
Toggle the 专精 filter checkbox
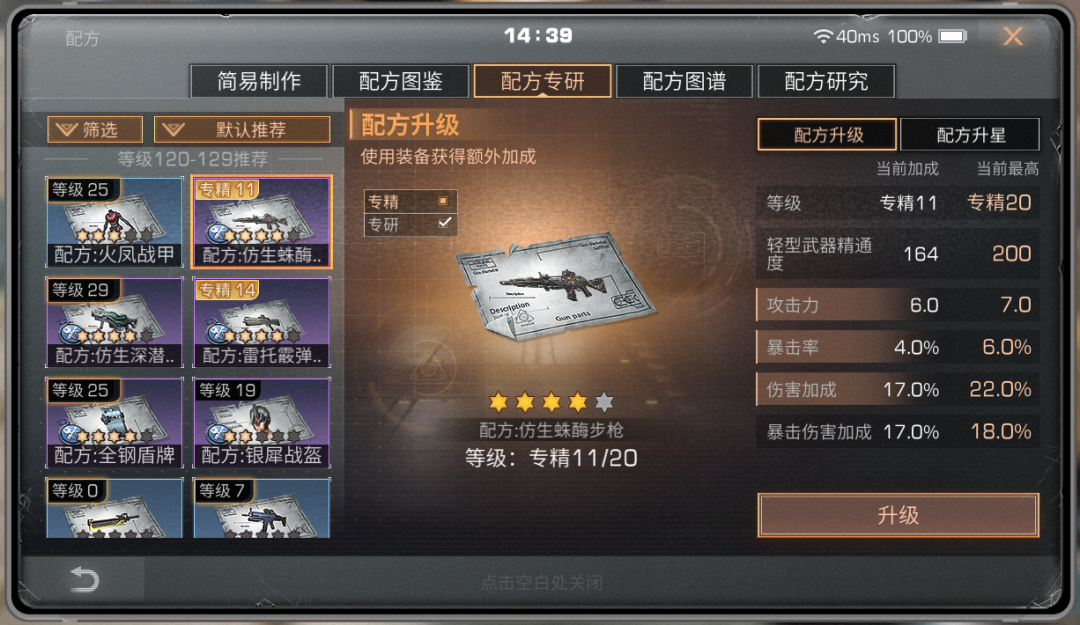(x=443, y=201)
